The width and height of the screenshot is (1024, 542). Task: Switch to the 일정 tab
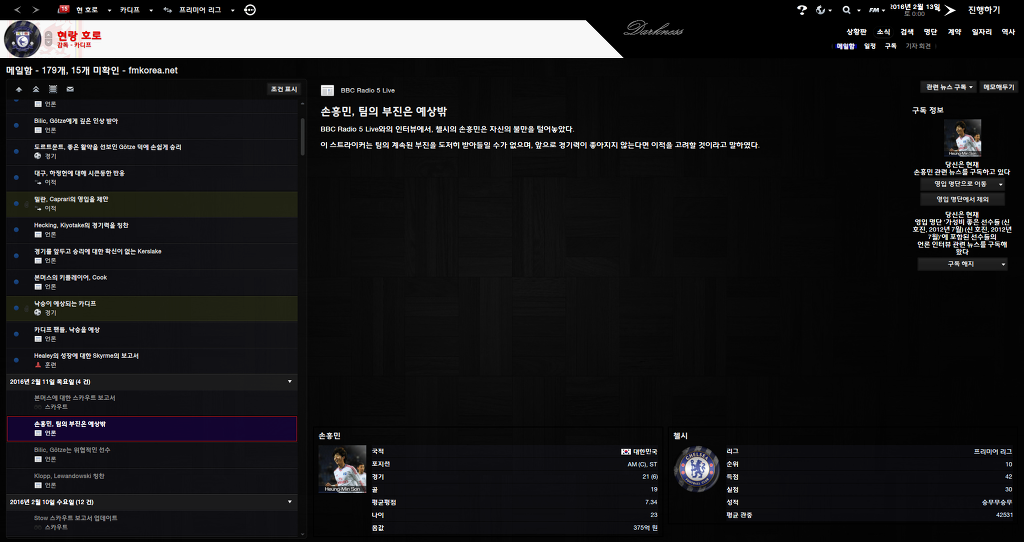(x=869, y=46)
